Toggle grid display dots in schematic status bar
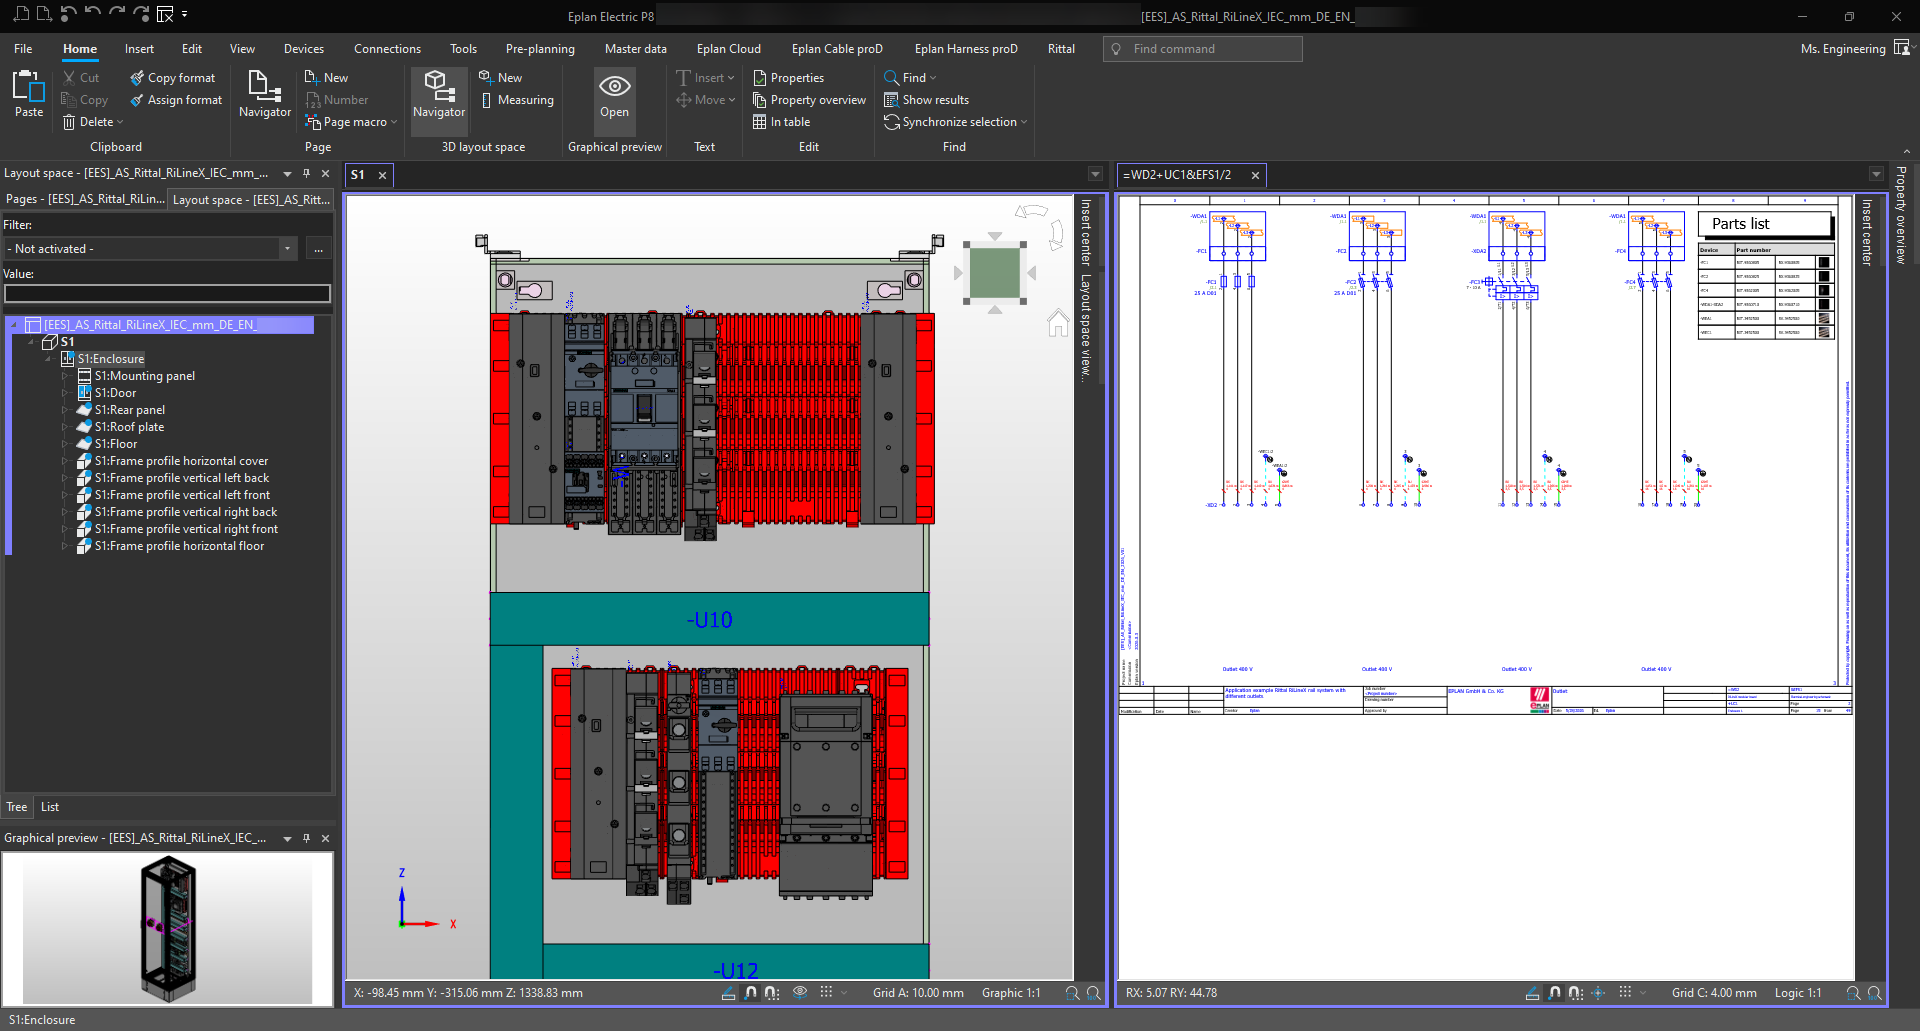Viewport: 1920px width, 1031px height. pos(1625,993)
